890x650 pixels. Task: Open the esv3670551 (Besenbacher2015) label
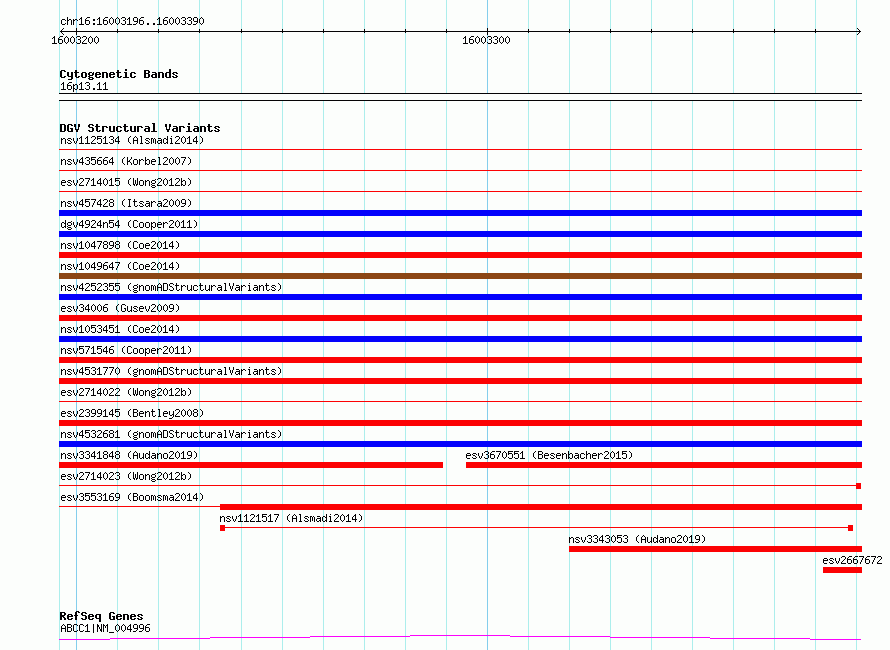click(549, 455)
